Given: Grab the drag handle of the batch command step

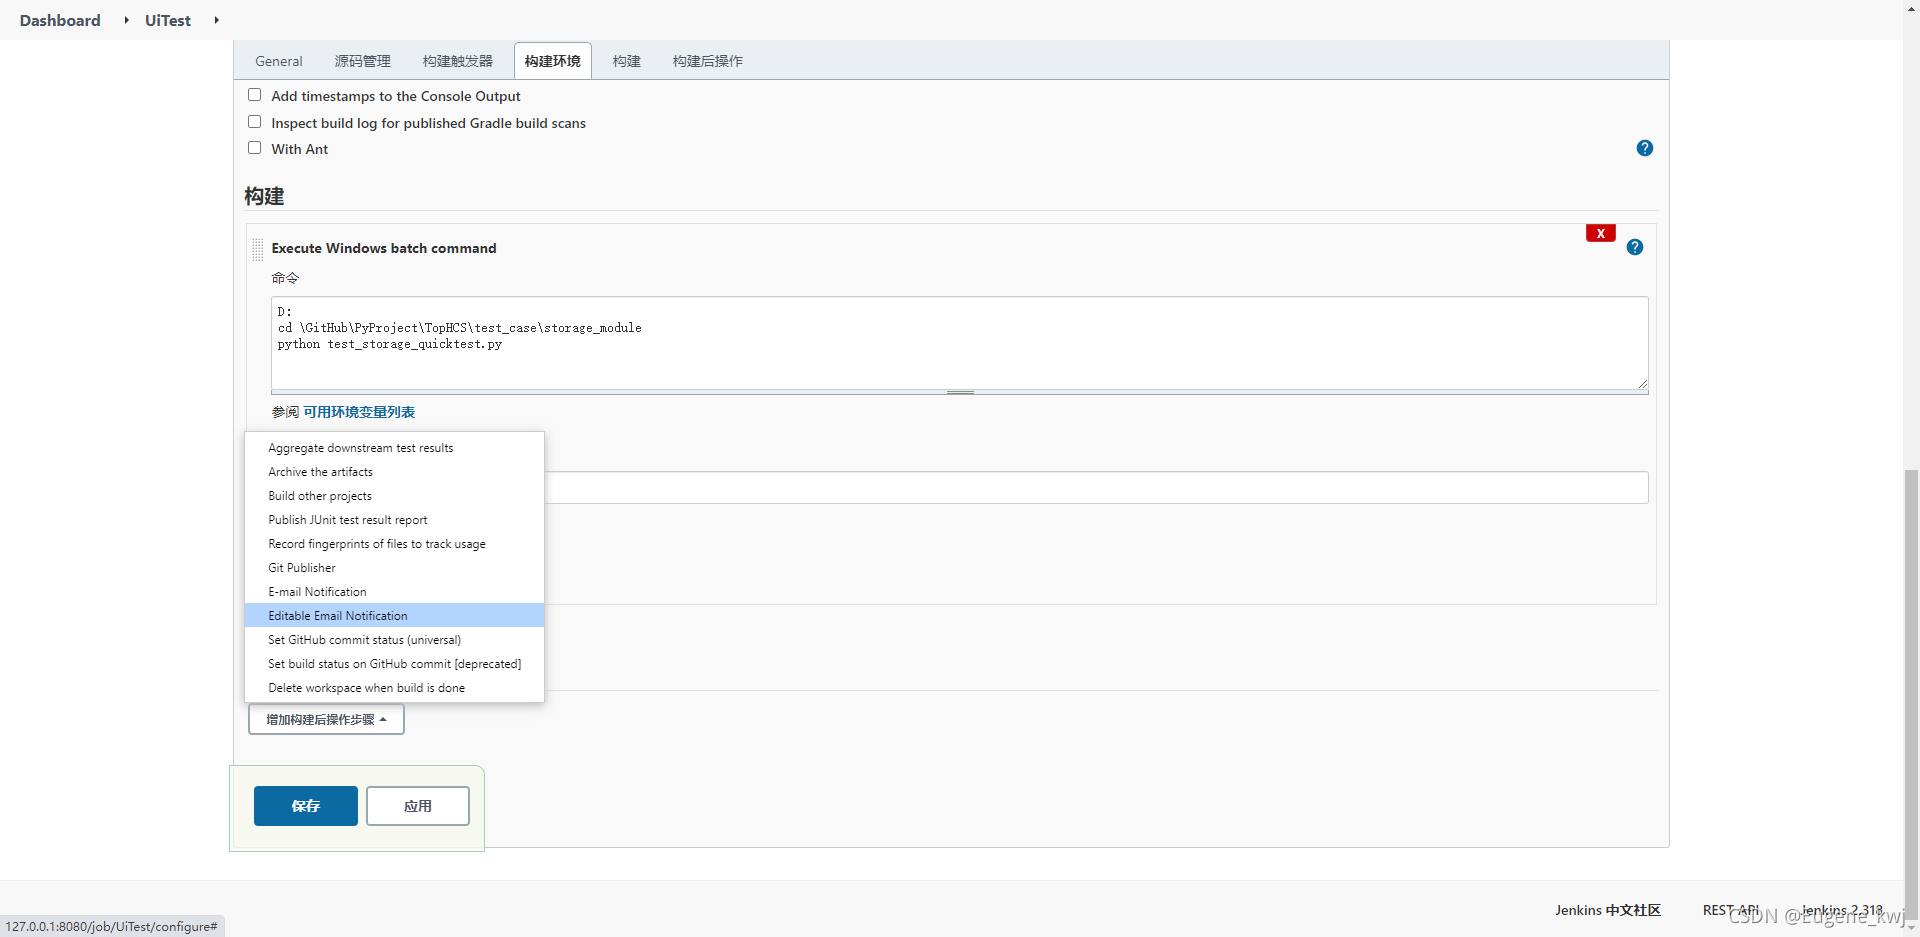Looking at the screenshot, I should point(258,249).
